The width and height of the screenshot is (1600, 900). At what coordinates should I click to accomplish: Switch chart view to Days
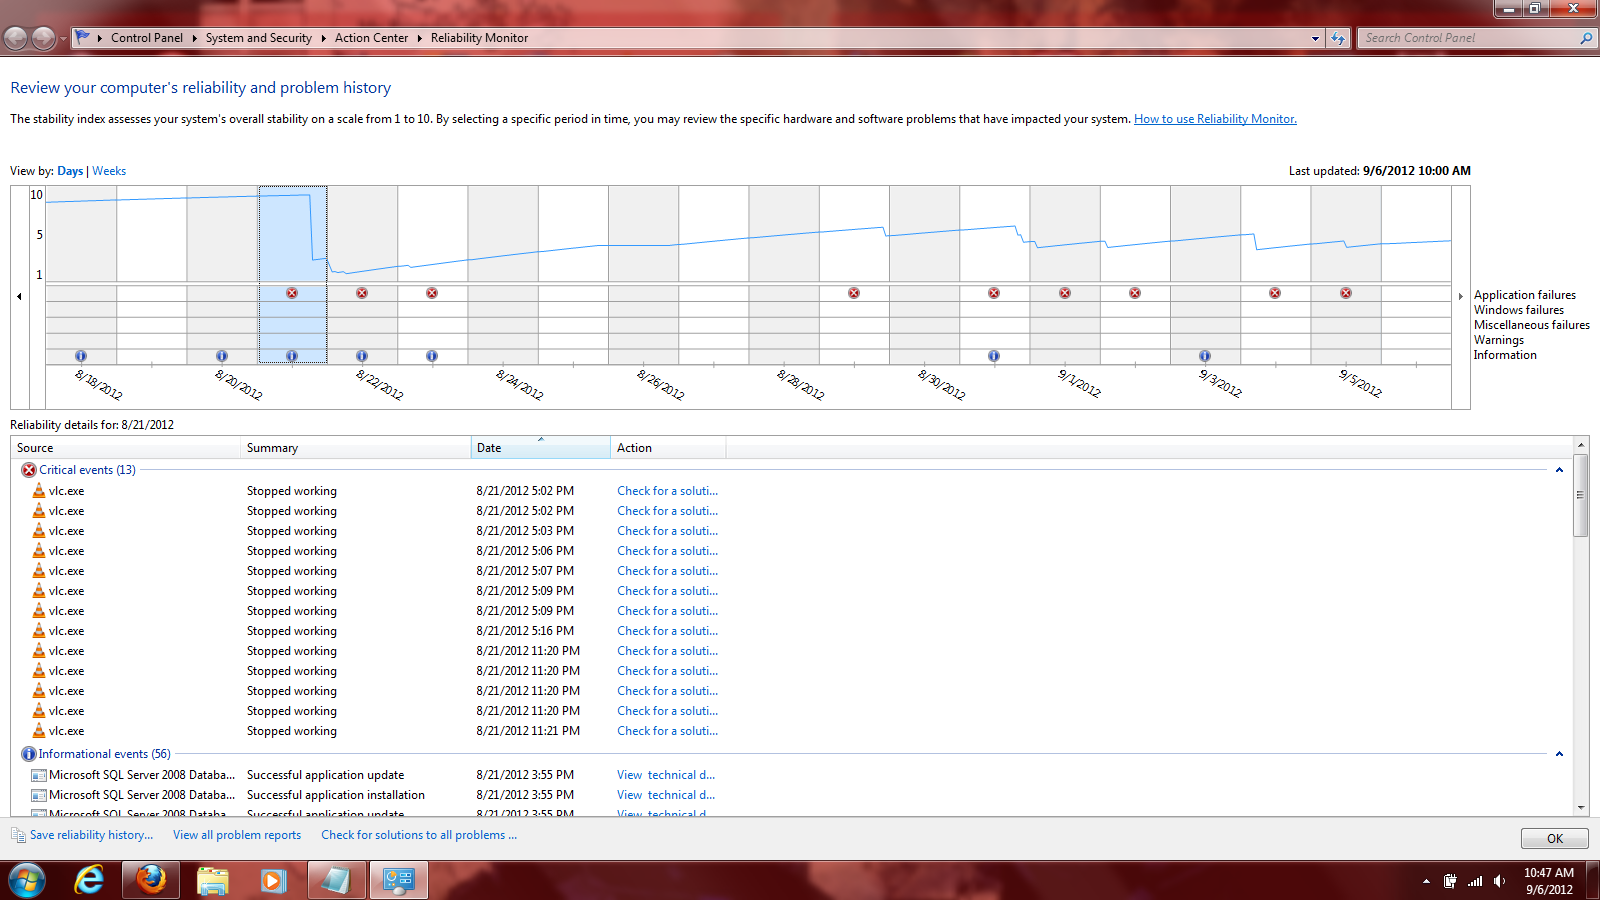click(70, 171)
